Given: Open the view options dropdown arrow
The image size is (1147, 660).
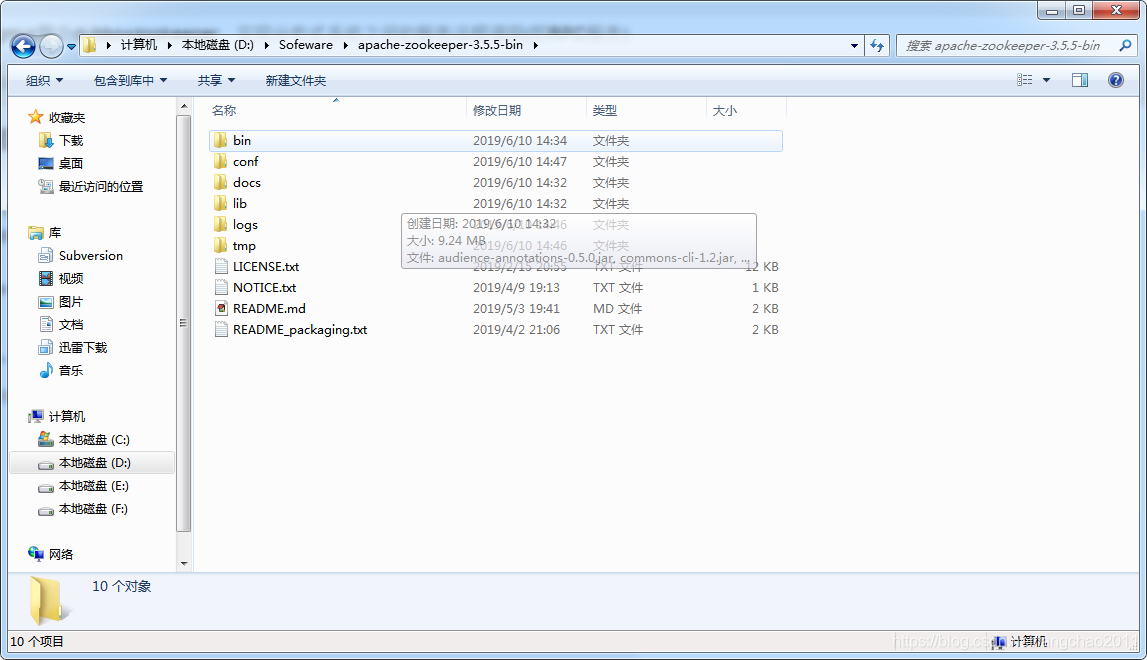Looking at the screenshot, I should pyautogui.click(x=1046, y=80).
